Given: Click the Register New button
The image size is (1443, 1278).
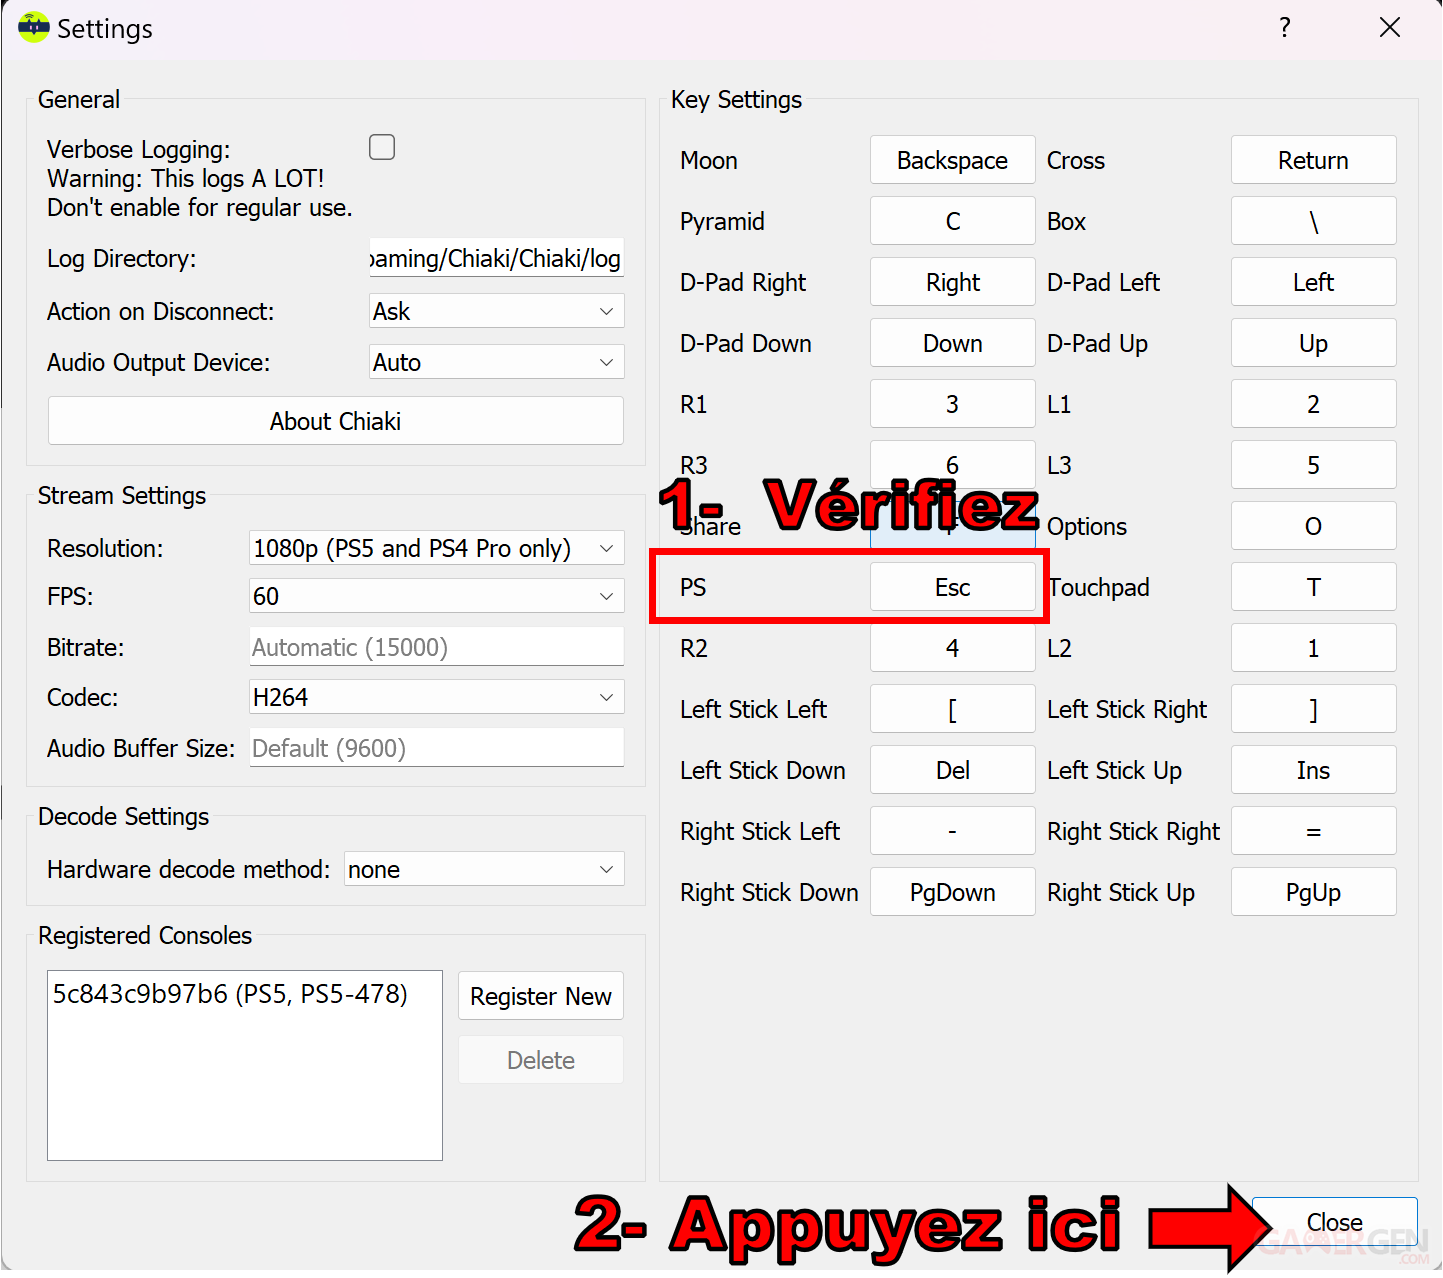Looking at the screenshot, I should 541,996.
